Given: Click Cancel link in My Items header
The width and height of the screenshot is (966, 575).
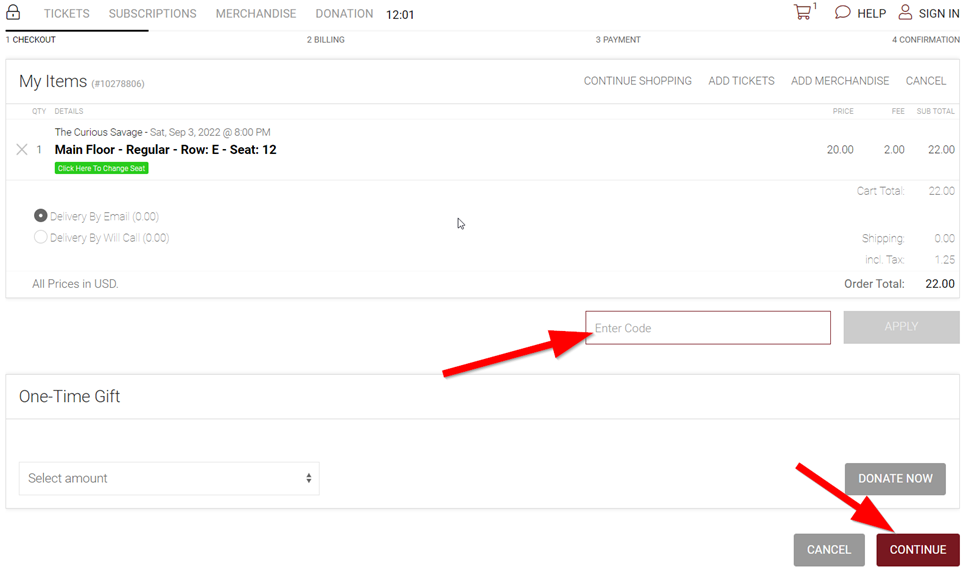Looking at the screenshot, I should click(x=925, y=81).
